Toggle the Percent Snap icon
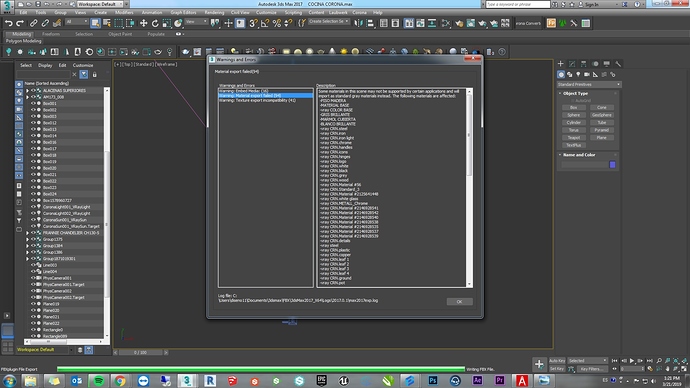Image resolution: width=690 pixels, height=388 pixels. point(277,23)
